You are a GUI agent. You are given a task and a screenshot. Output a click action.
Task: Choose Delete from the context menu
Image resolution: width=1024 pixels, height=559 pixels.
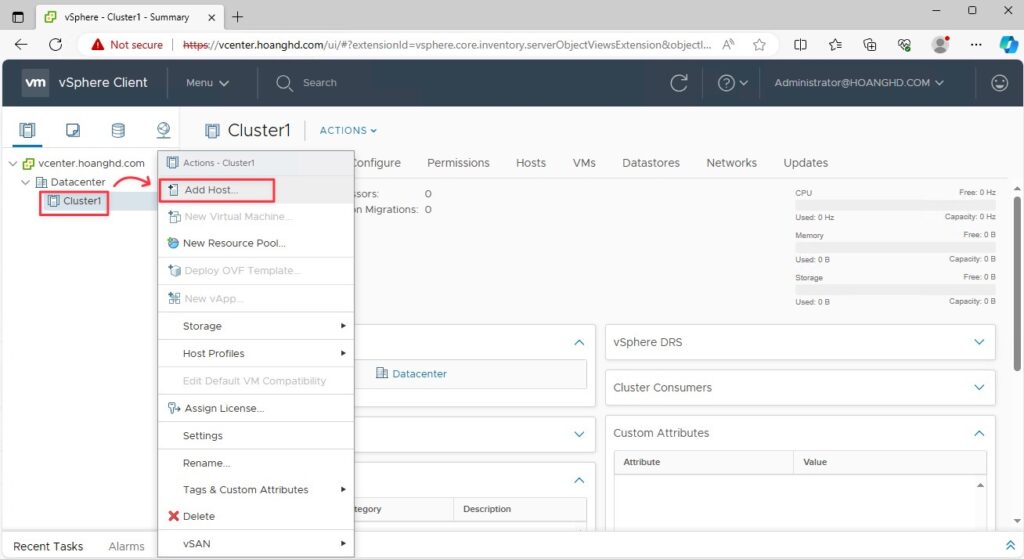(x=256, y=516)
